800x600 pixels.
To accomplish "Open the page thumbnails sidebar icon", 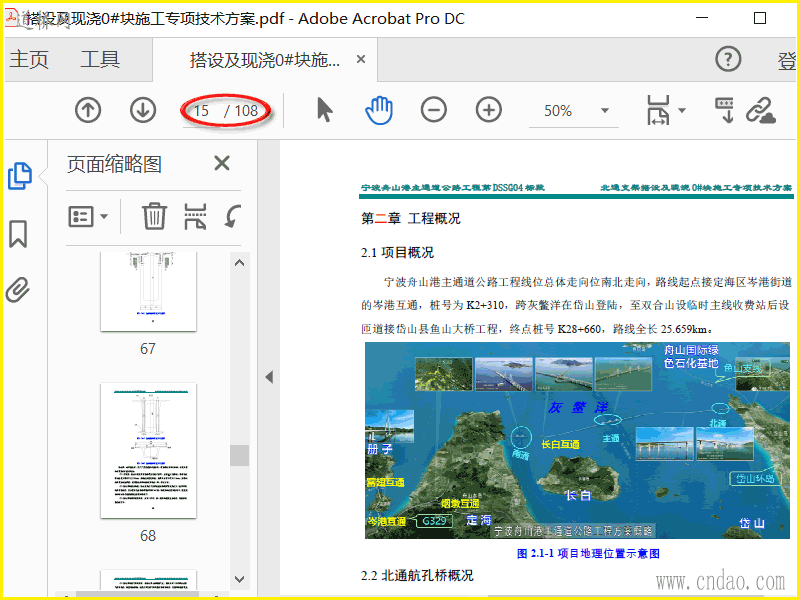I will 20,176.
